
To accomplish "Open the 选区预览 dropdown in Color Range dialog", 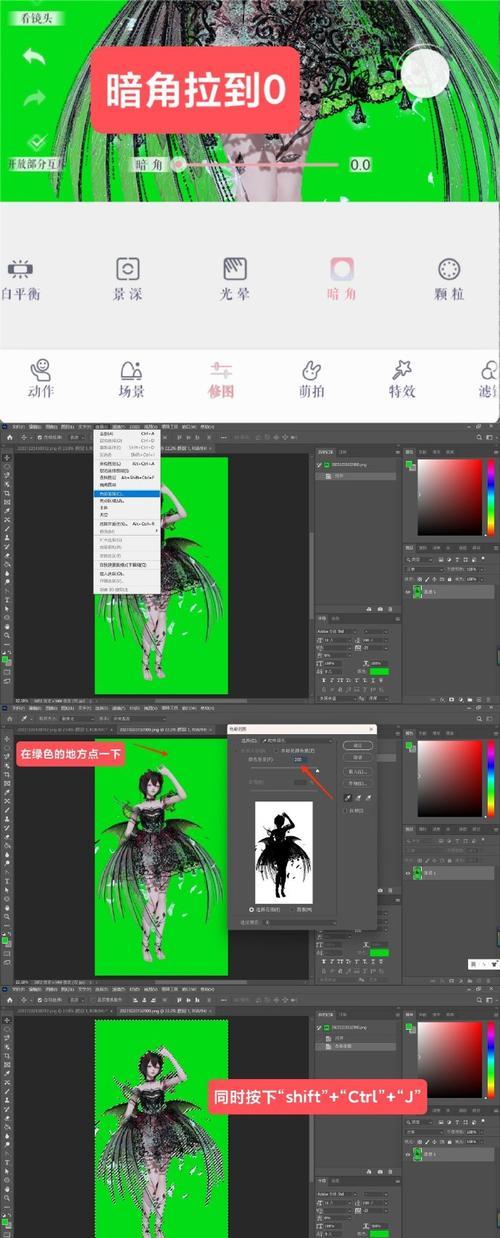I will 300,923.
